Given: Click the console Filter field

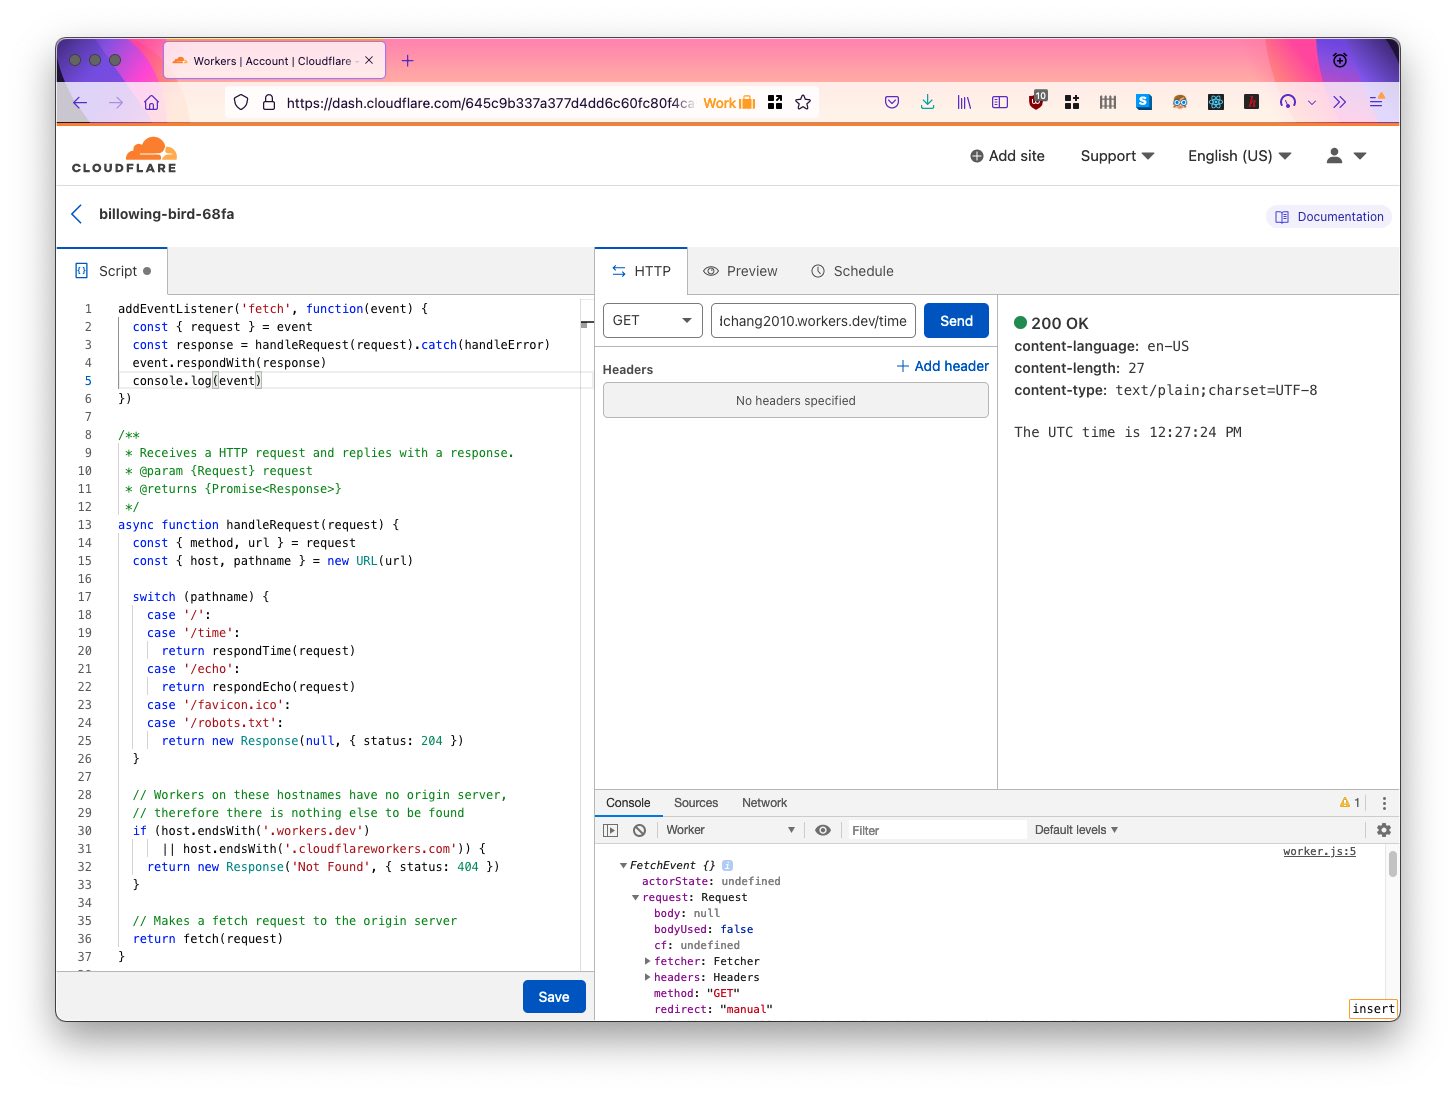Looking at the screenshot, I should coord(936,830).
